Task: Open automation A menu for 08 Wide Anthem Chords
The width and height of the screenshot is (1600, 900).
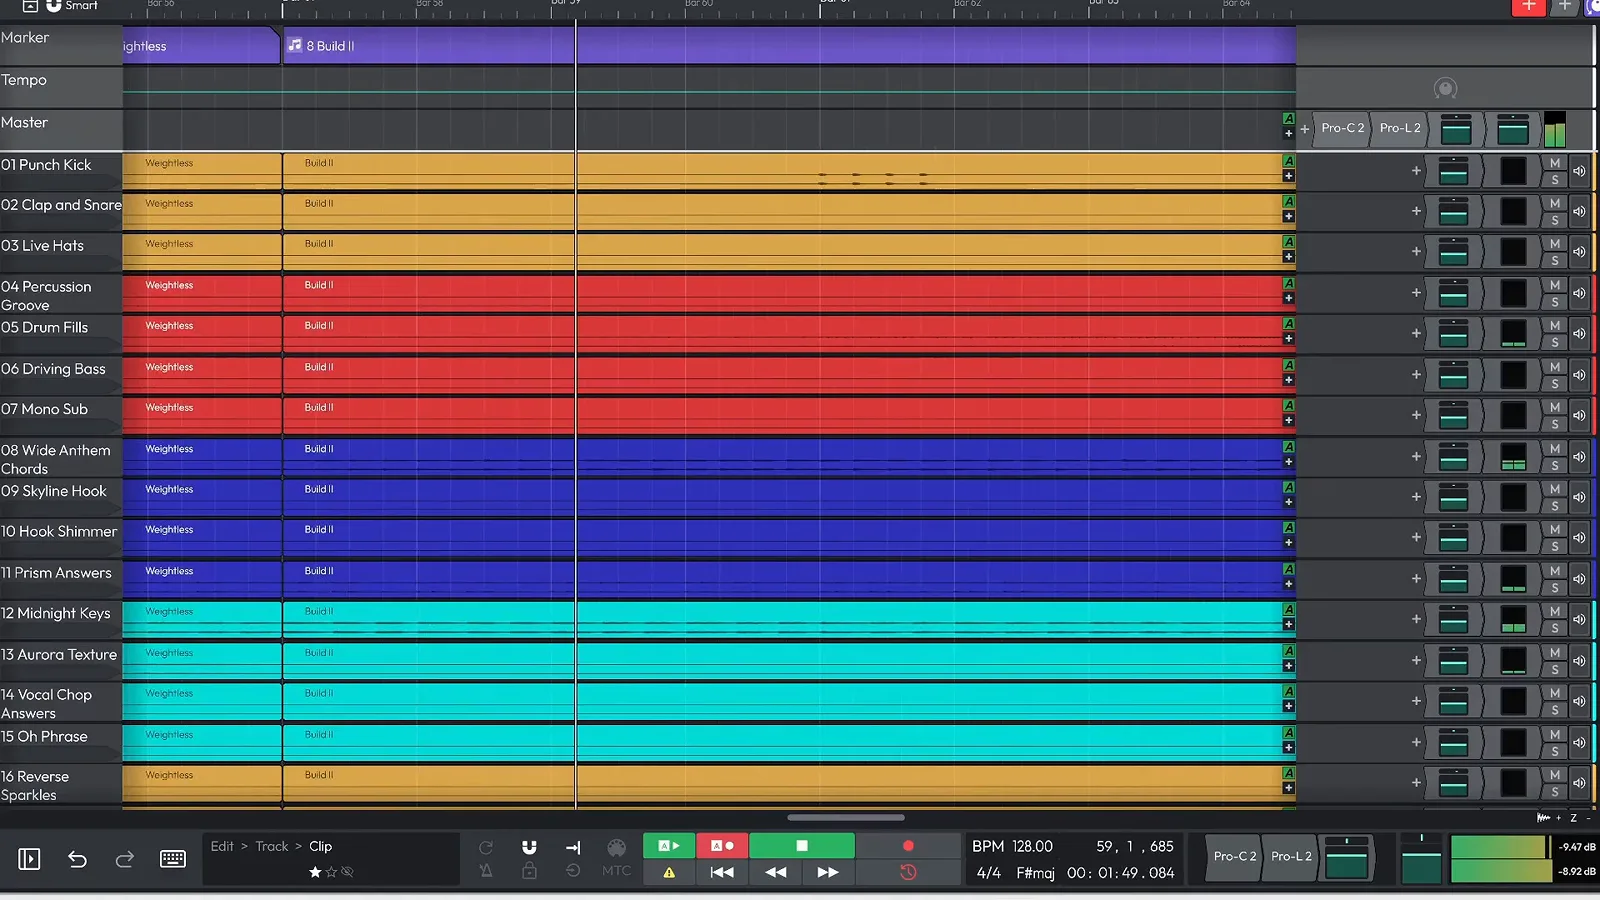Action: point(1288,447)
